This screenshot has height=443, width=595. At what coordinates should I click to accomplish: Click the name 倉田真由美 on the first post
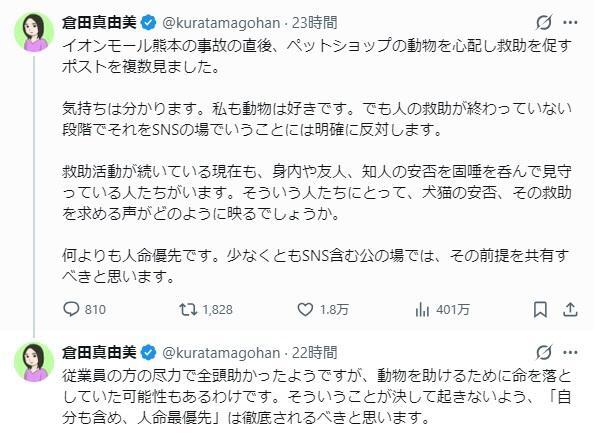point(99,23)
